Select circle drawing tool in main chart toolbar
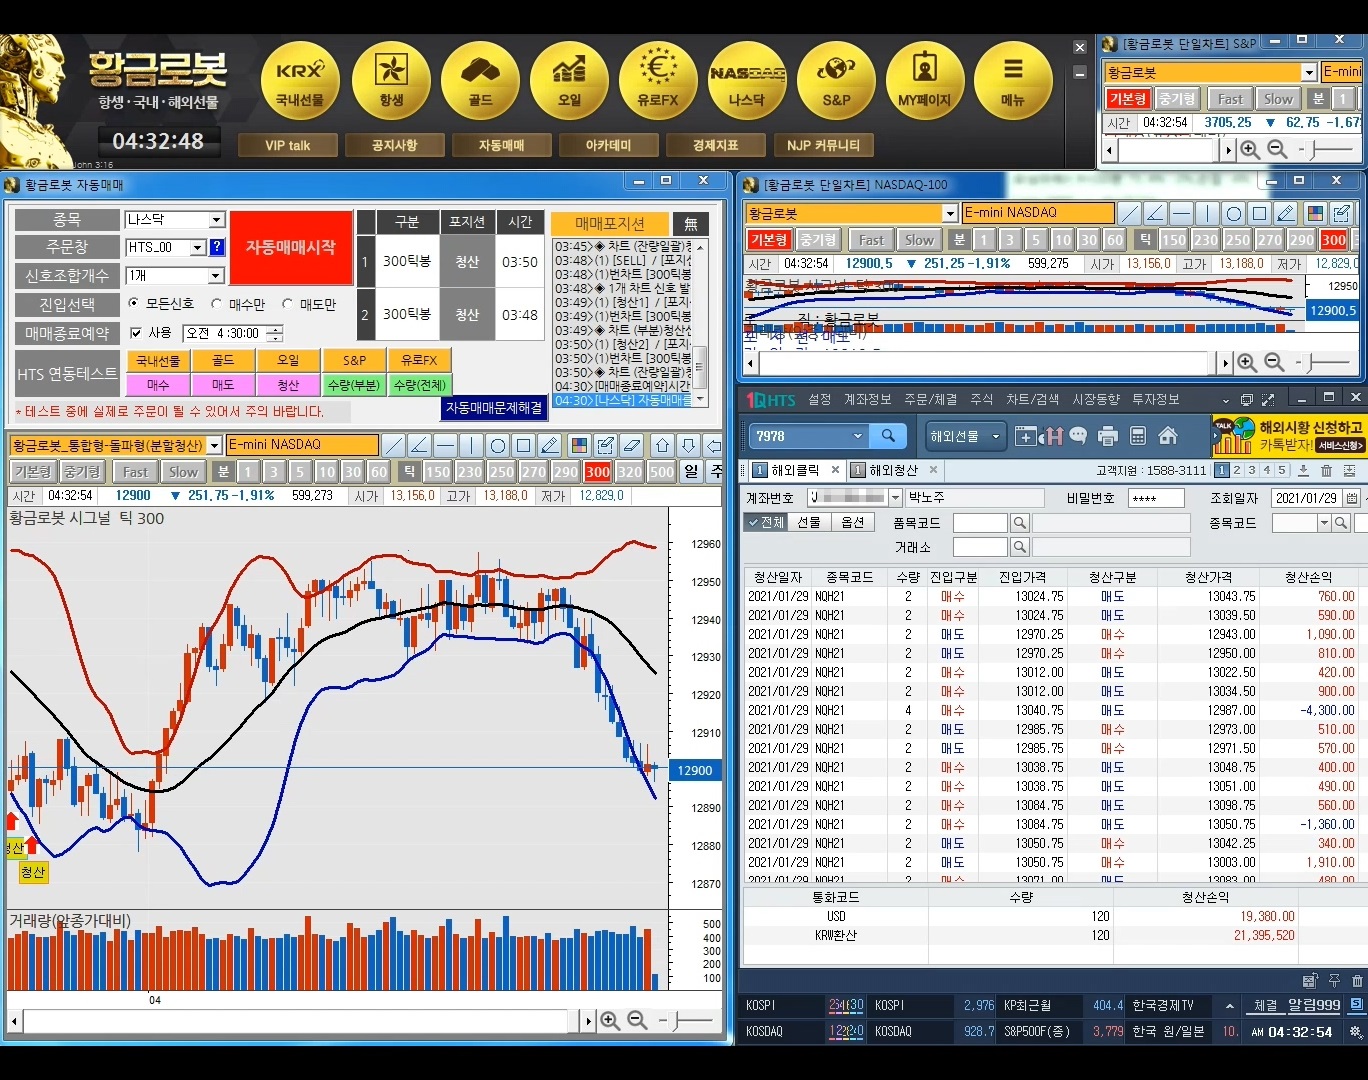This screenshot has height=1080, width=1368. (x=498, y=445)
